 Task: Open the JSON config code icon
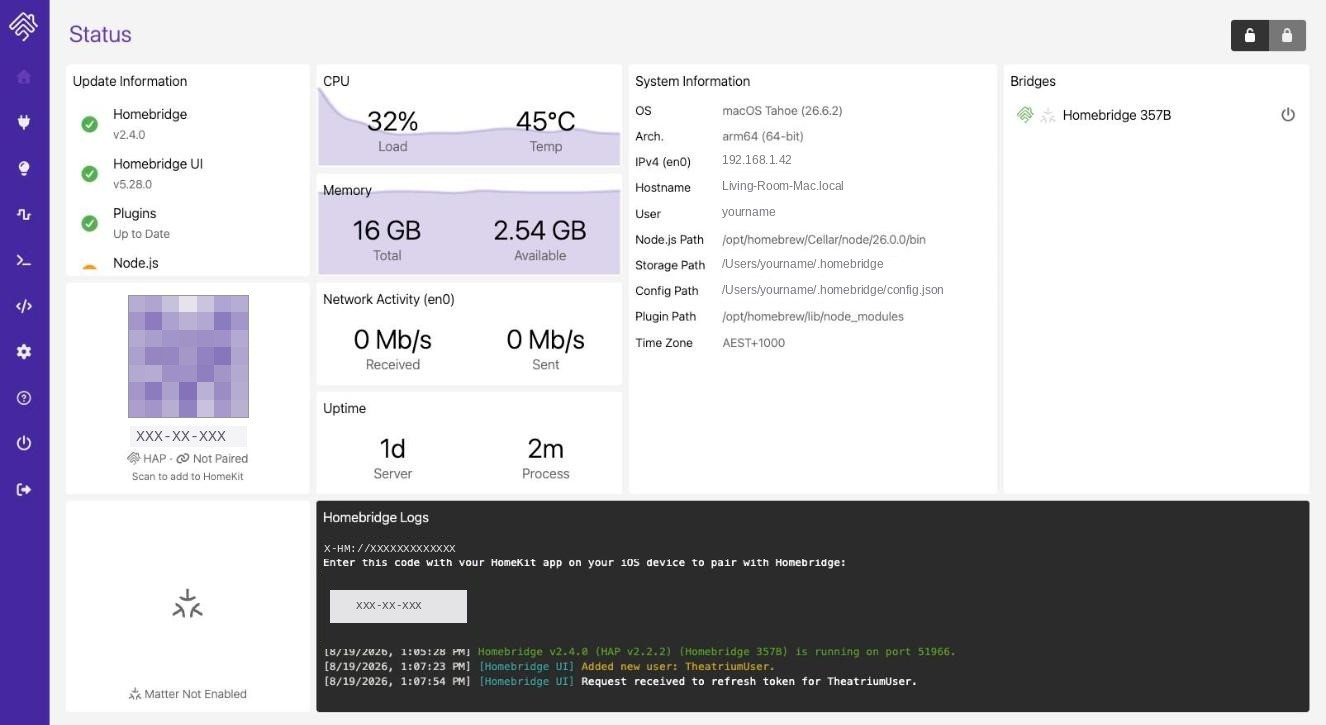click(24, 306)
